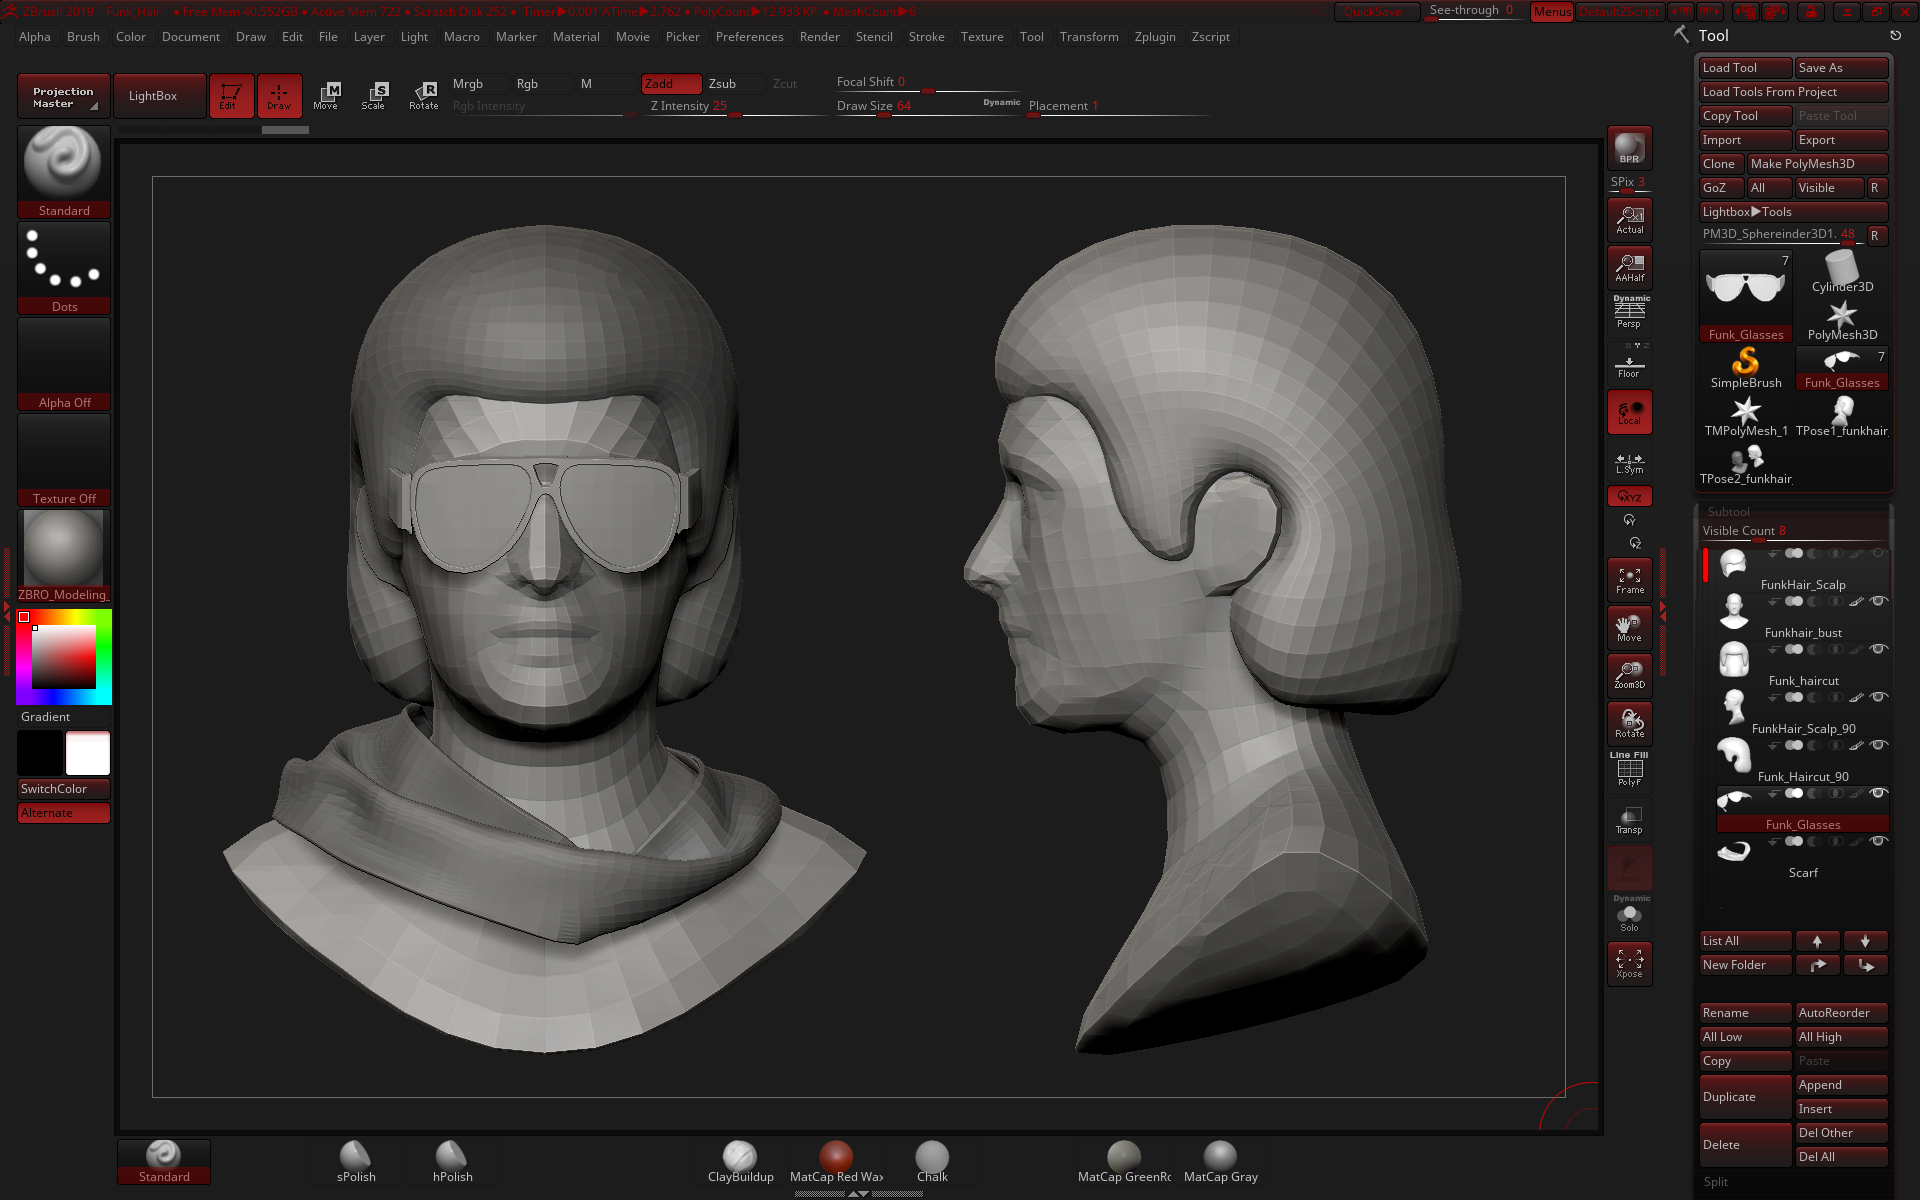Image resolution: width=1920 pixels, height=1200 pixels.
Task: Toggle Solo mode
Action: click(1629, 916)
